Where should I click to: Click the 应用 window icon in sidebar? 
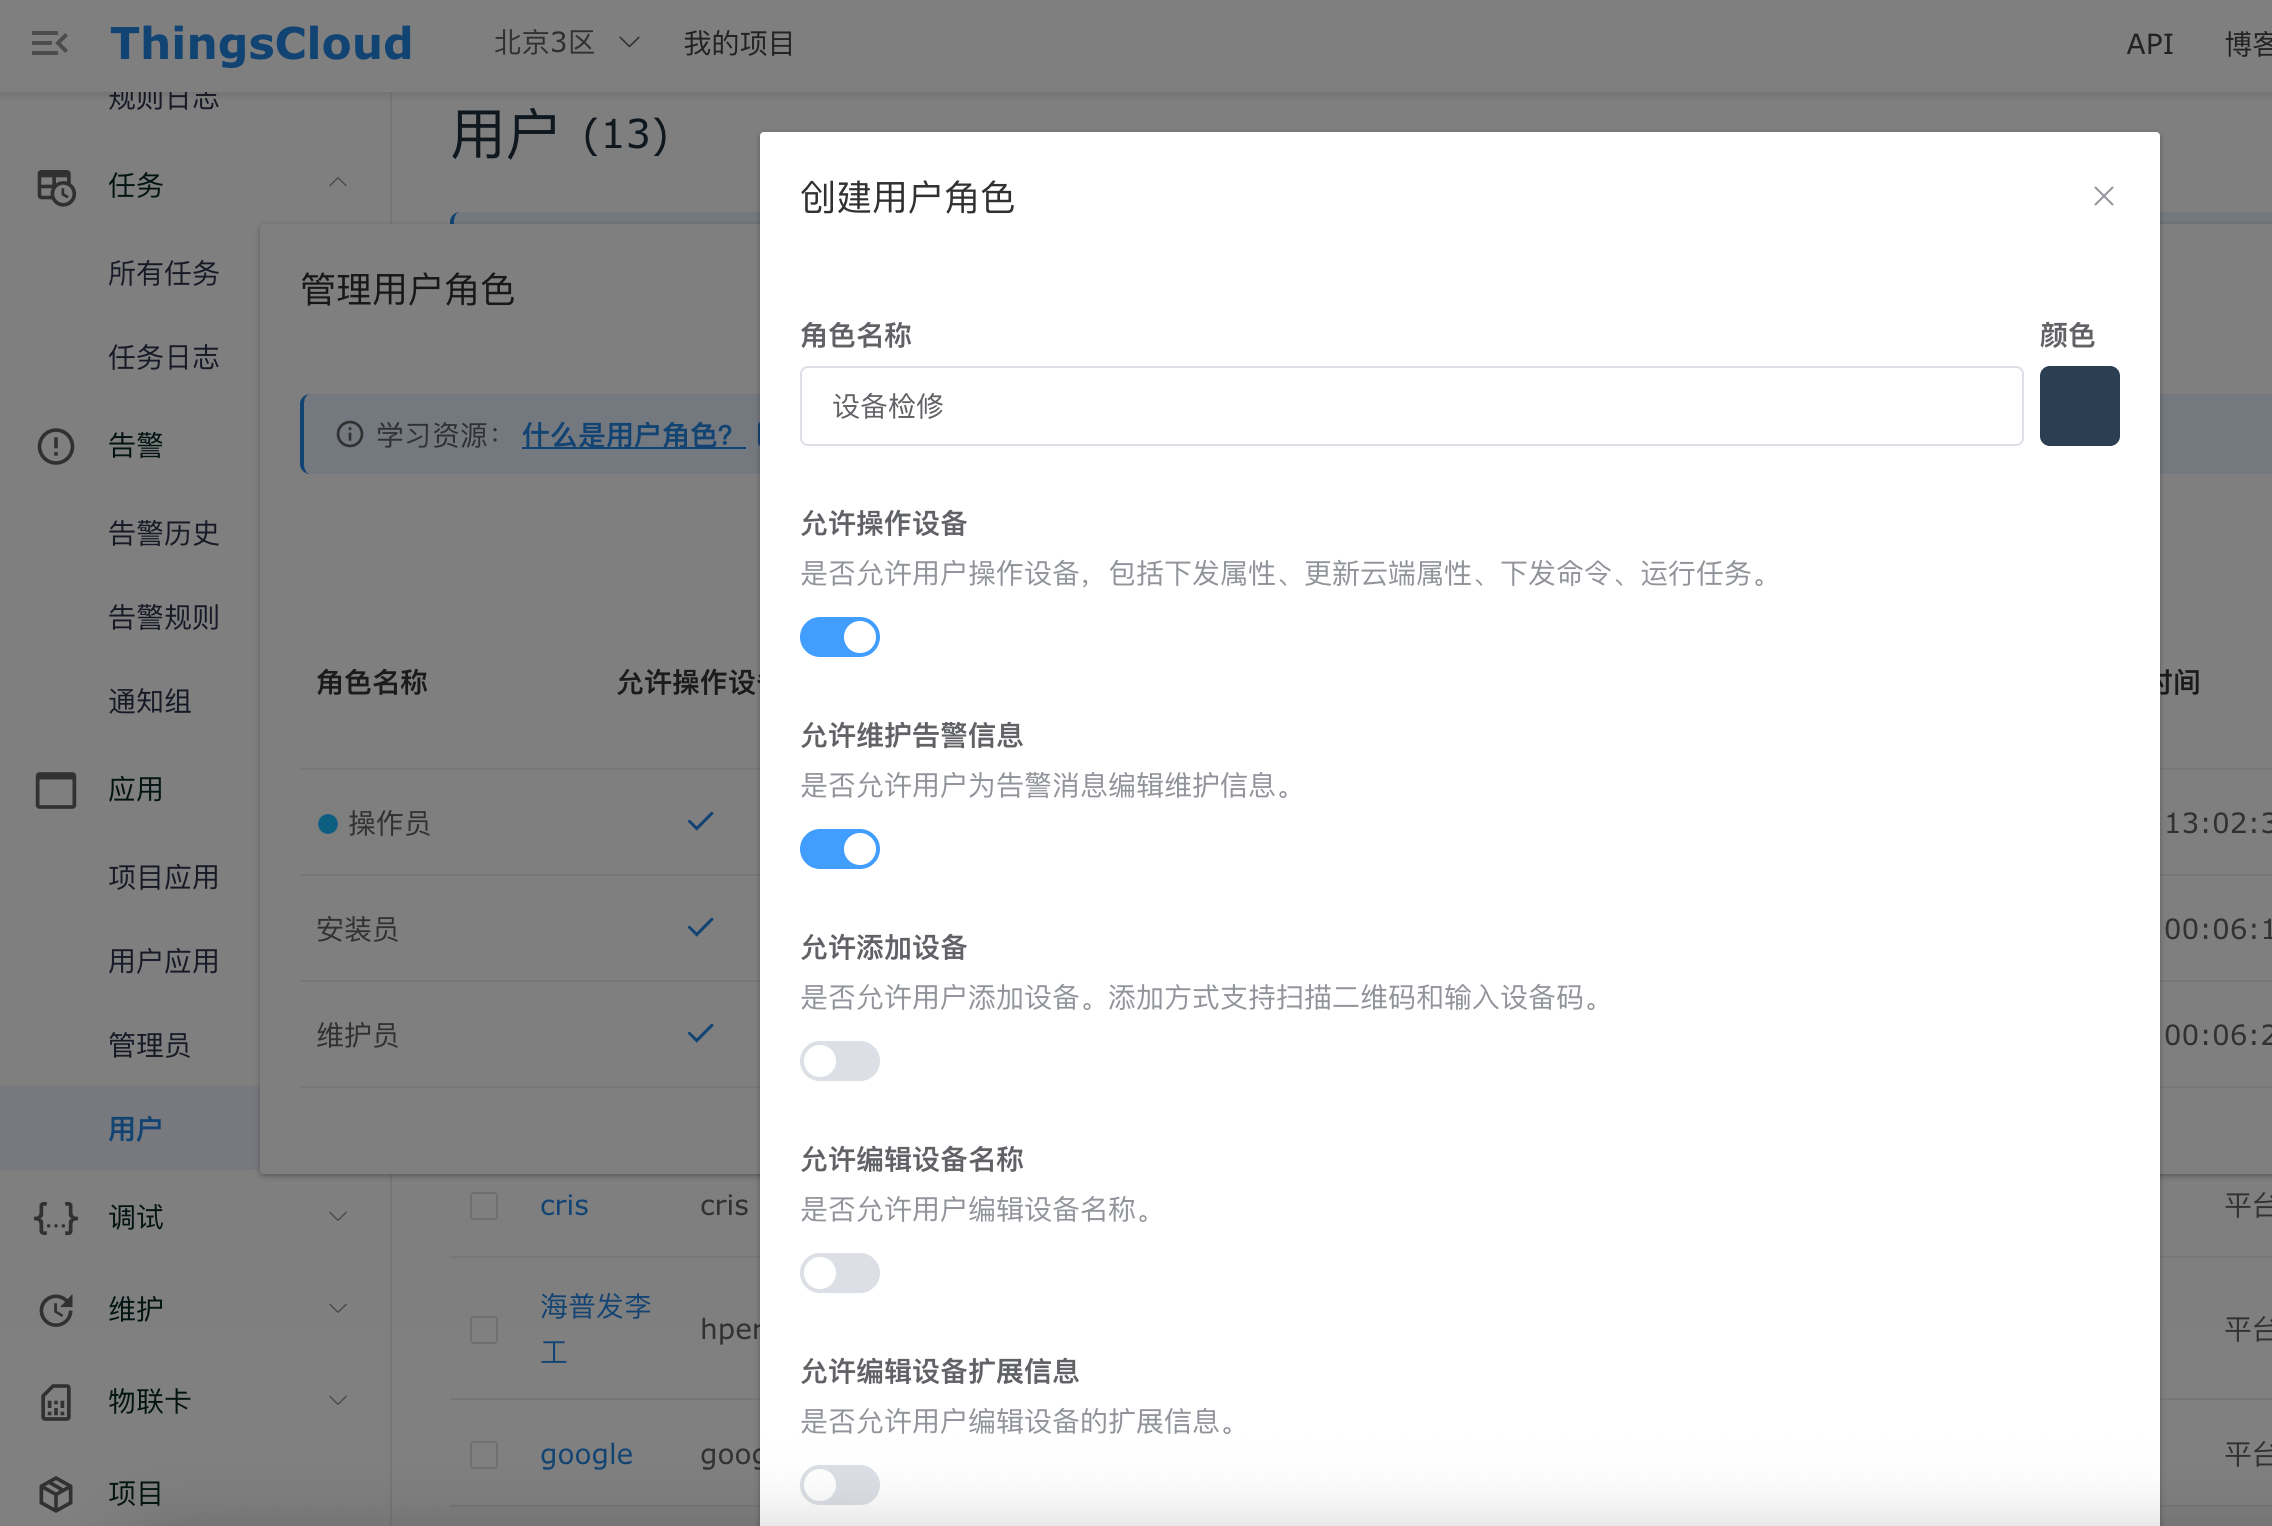coord(56,790)
